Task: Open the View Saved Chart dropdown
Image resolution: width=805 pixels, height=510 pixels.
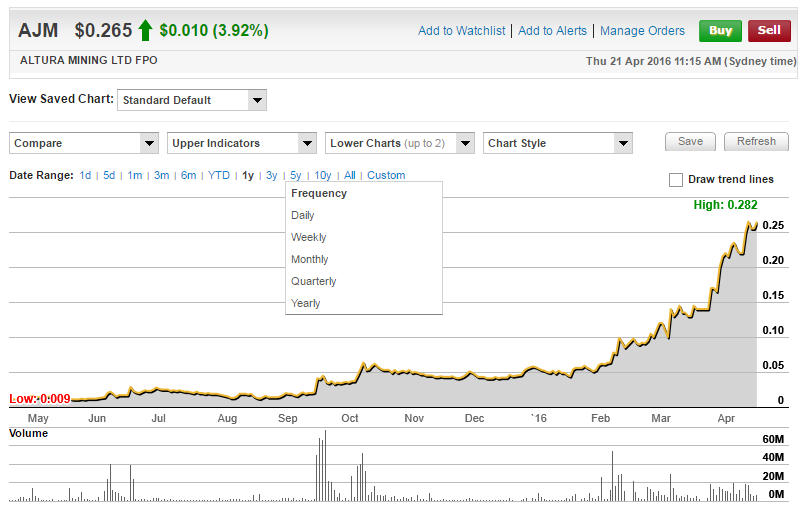Action: coord(192,100)
